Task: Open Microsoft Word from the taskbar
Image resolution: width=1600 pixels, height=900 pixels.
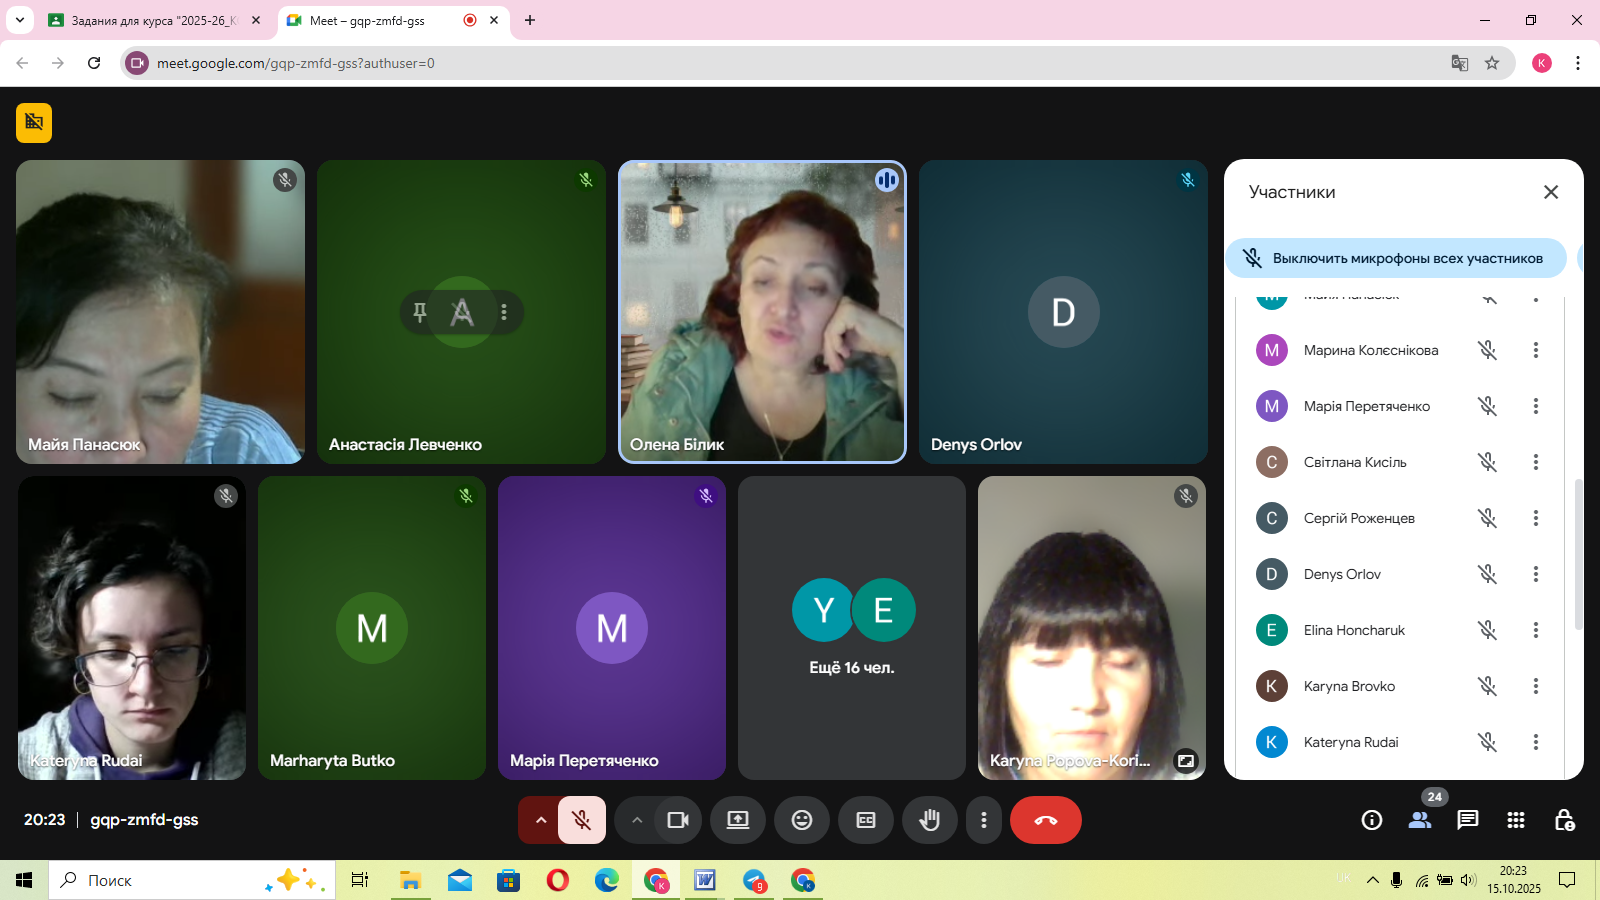Action: pos(705,880)
